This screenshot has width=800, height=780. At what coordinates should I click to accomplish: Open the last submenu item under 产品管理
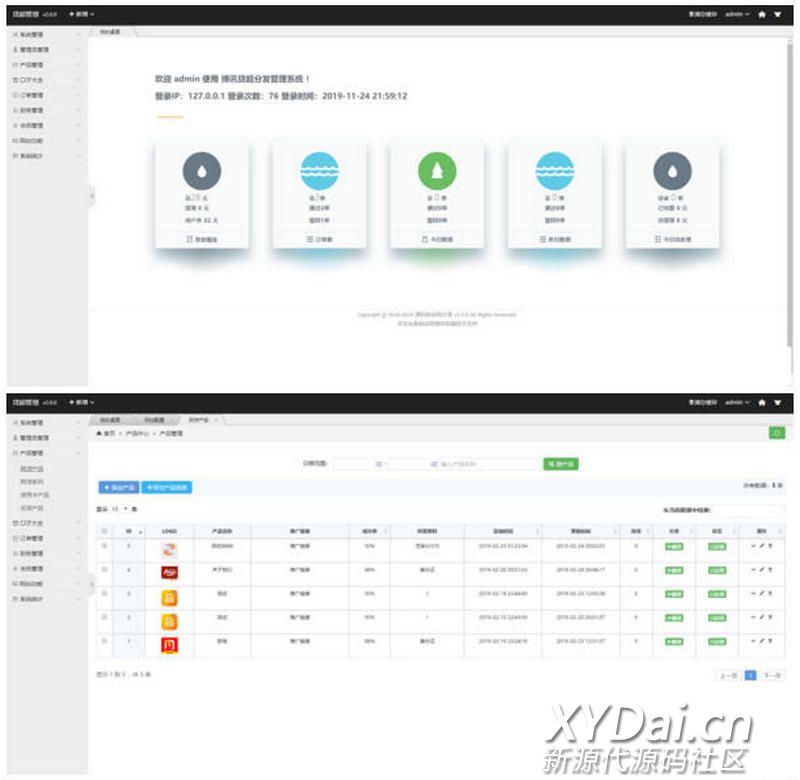click(x=32, y=508)
